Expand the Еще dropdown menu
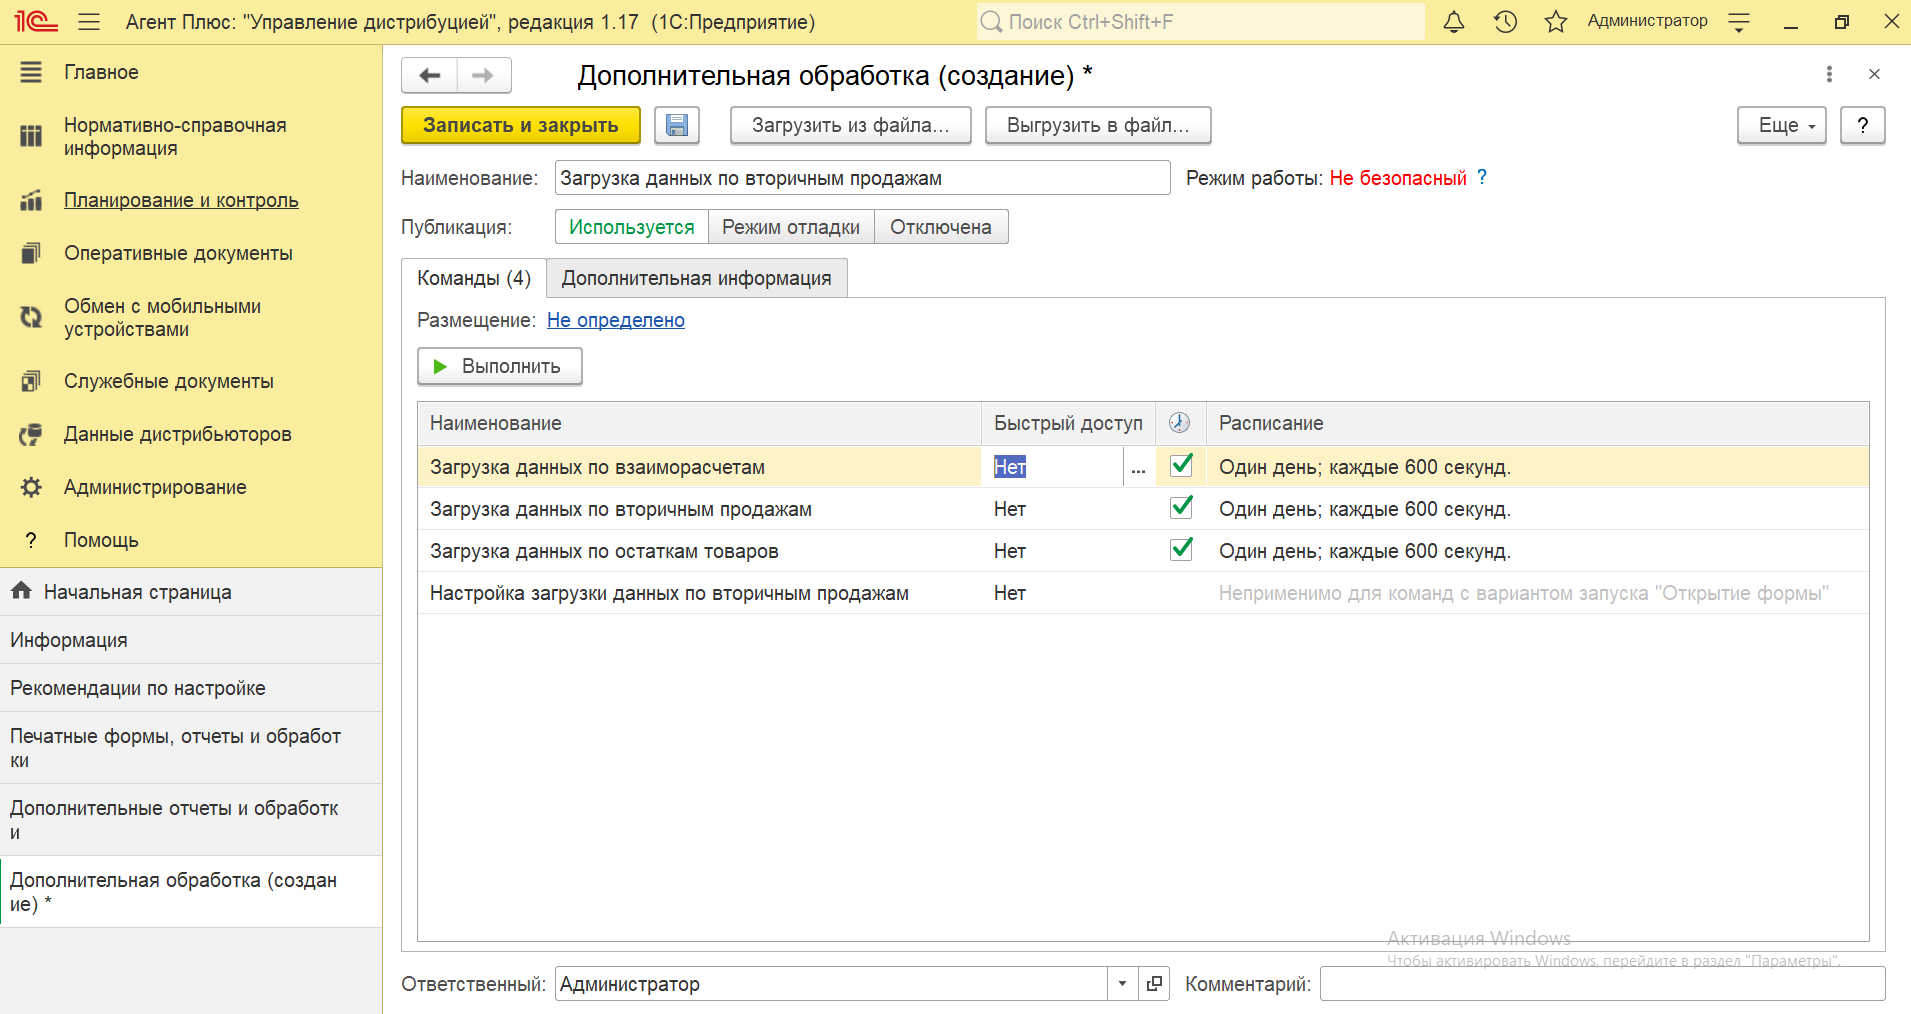Screen dimensions: 1911x1014 click(1782, 125)
